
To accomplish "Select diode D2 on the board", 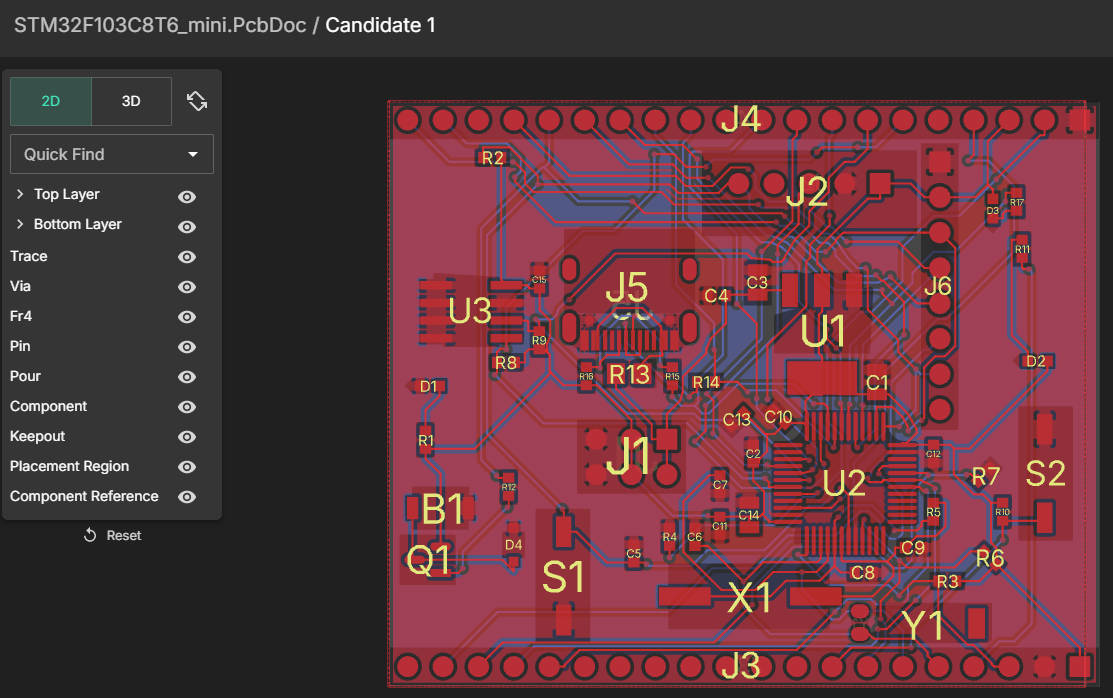I will coord(1036,361).
